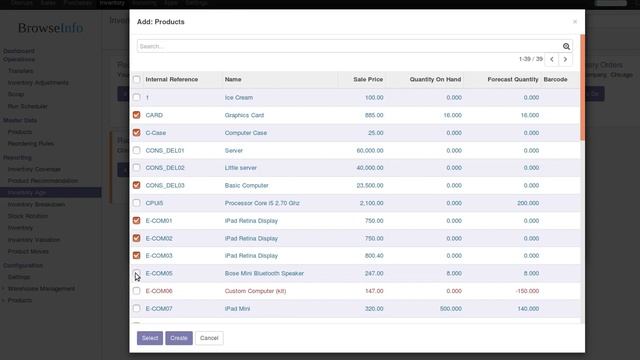
Task: Open the Computer Case product name
Action: coord(246,133)
